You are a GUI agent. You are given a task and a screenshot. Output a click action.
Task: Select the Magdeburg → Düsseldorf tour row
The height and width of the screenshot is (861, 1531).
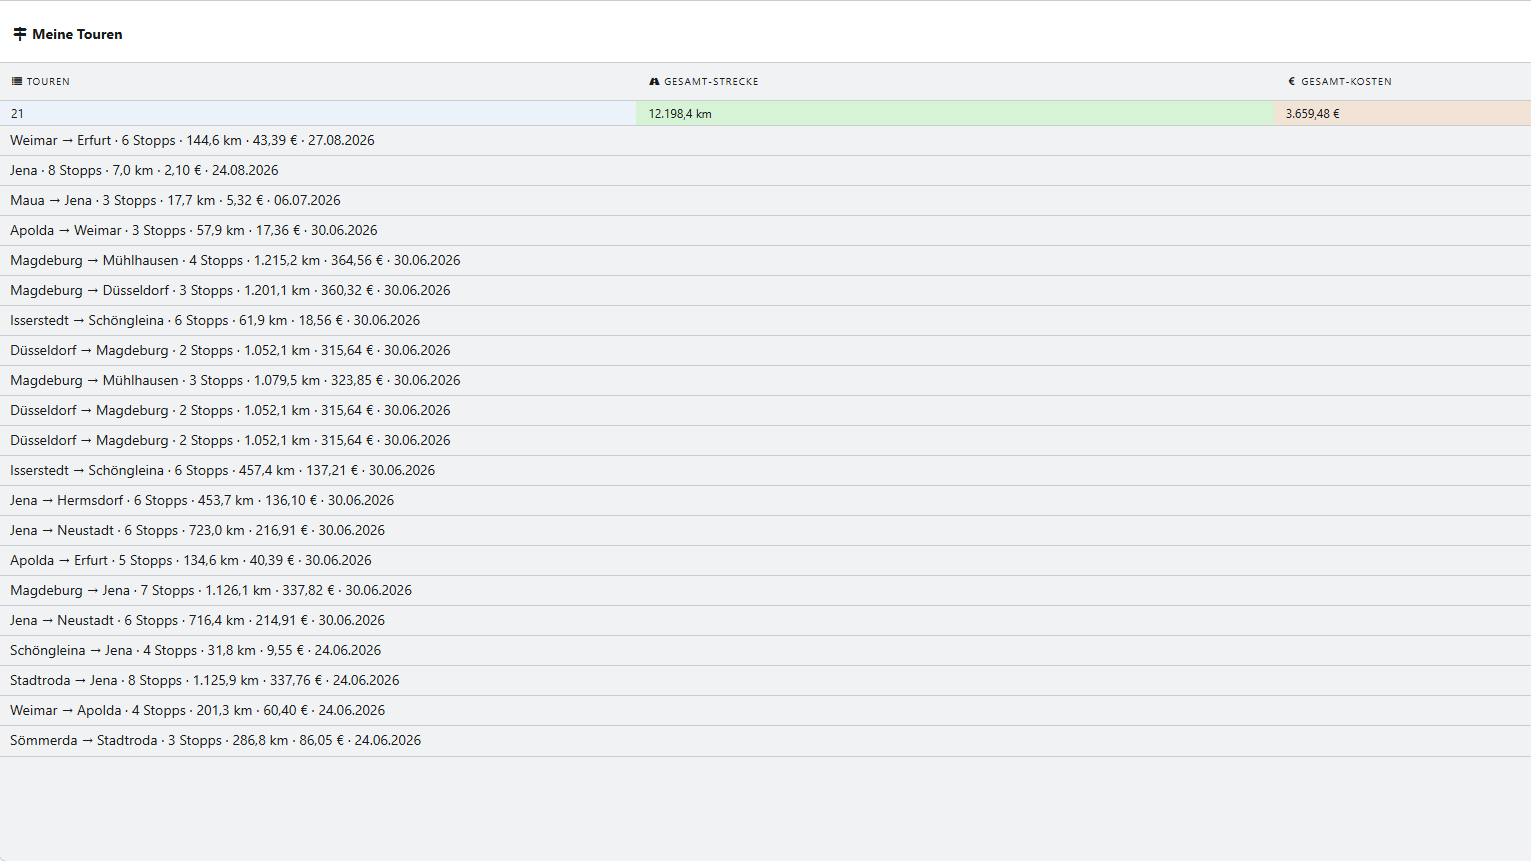(765, 291)
